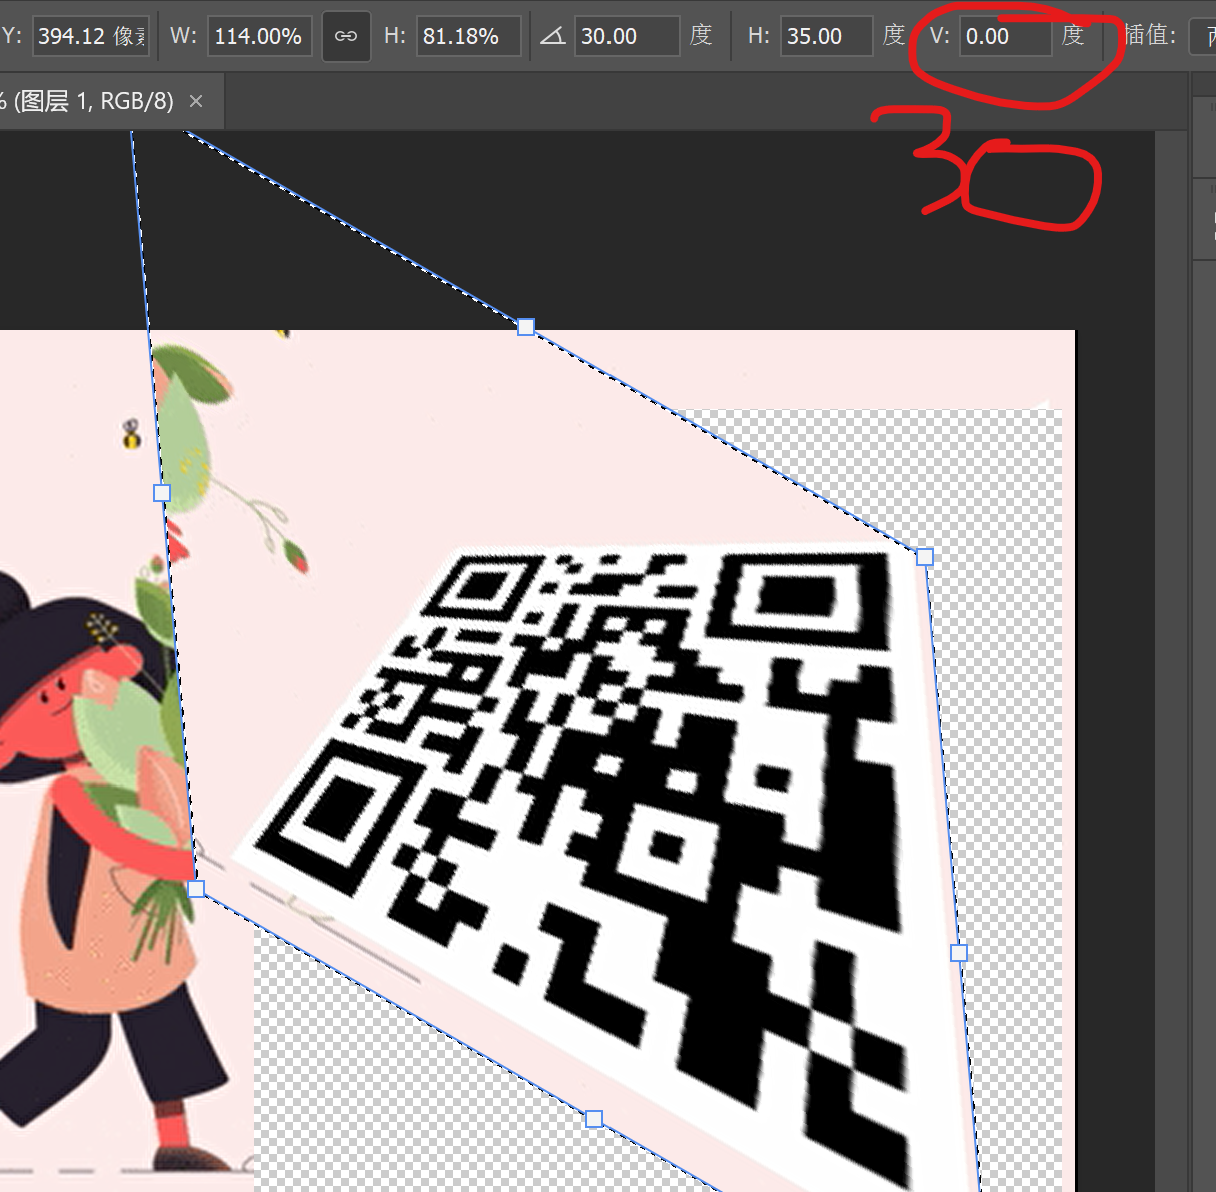Click the W width field showing 114.00%
The image size is (1216, 1192).
pyautogui.click(x=259, y=35)
